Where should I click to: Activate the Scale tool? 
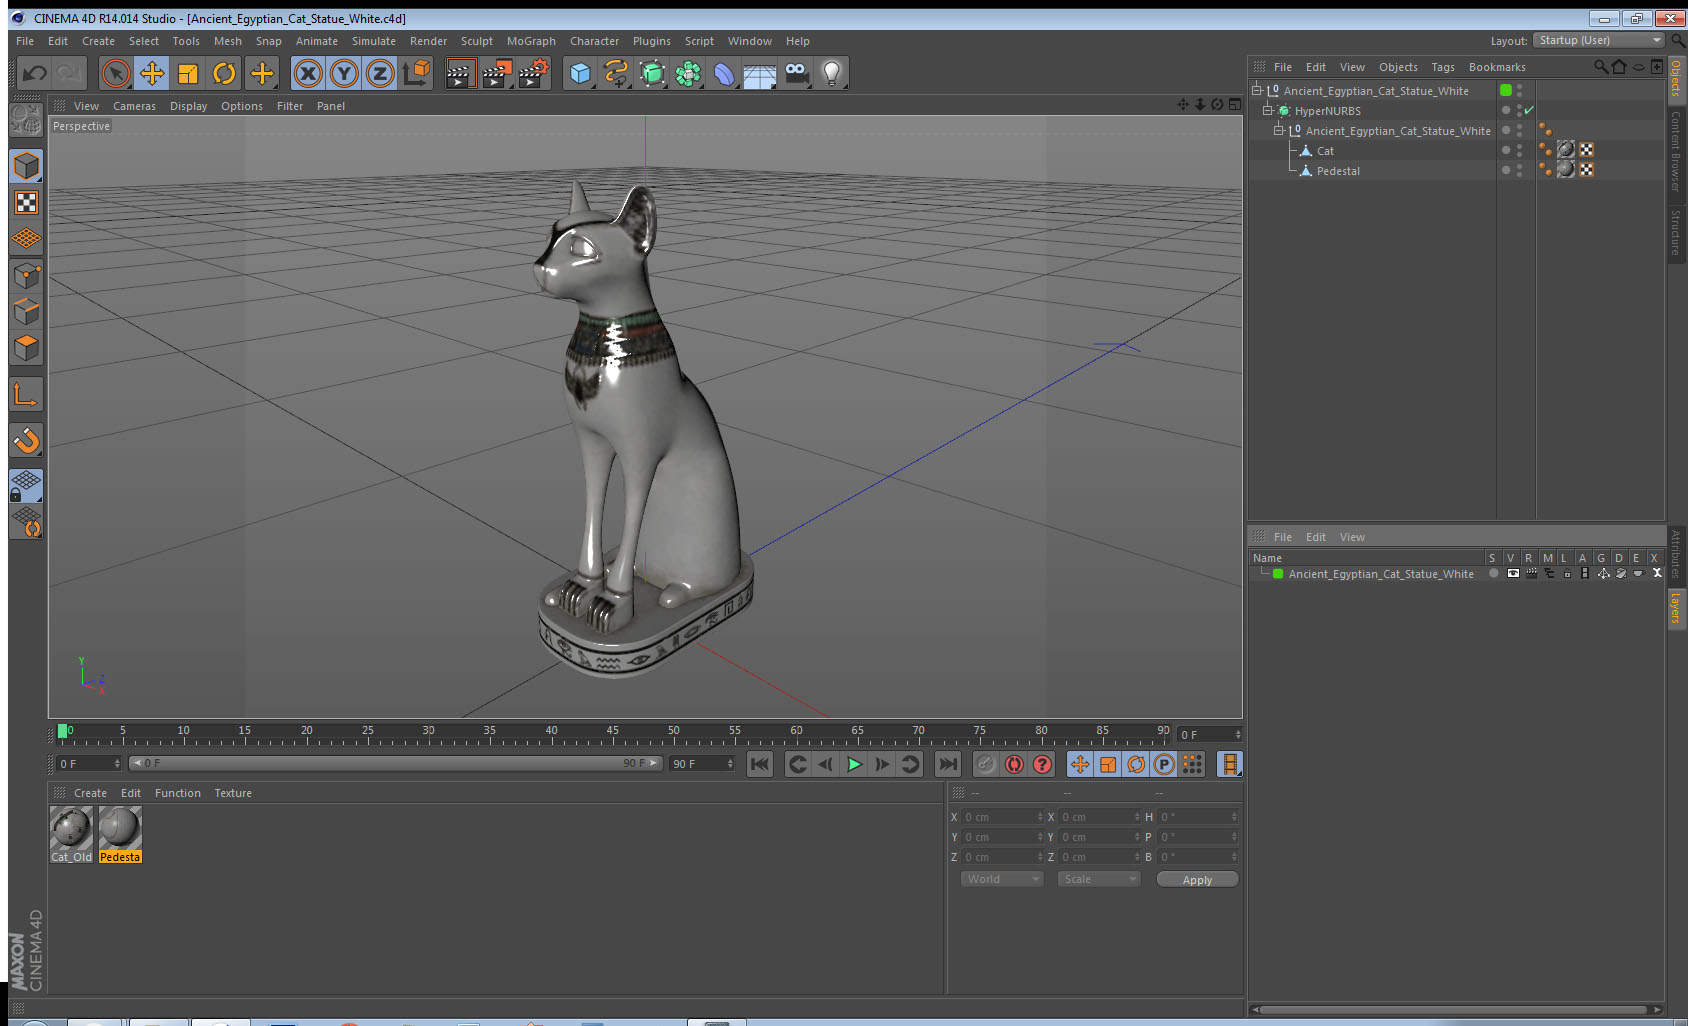[188, 73]
